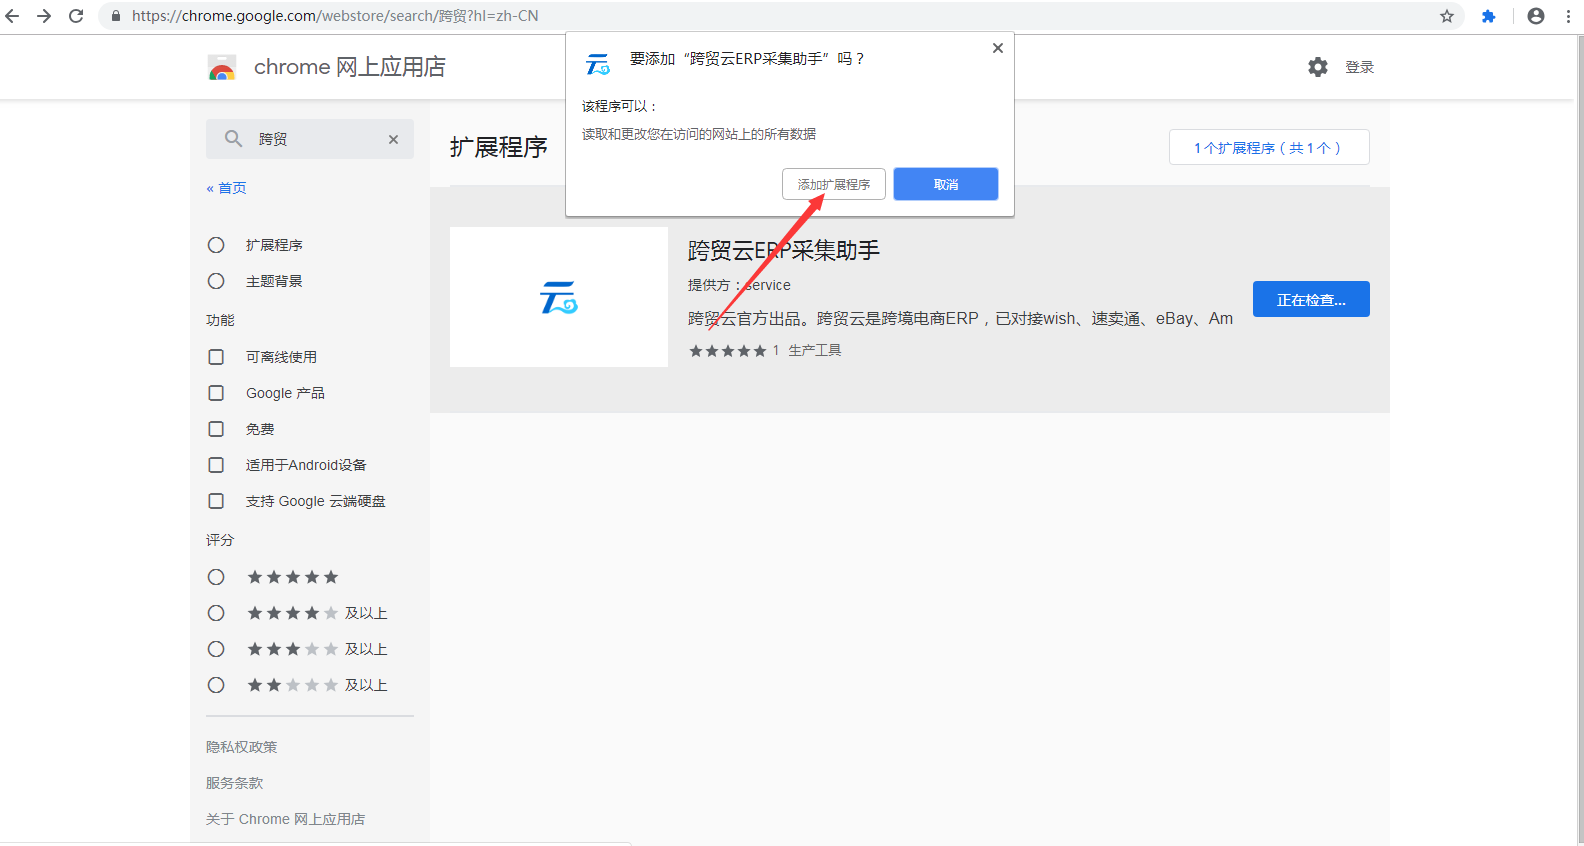
Task: Open the profile avatar icon
Action: click(1536, 16)
